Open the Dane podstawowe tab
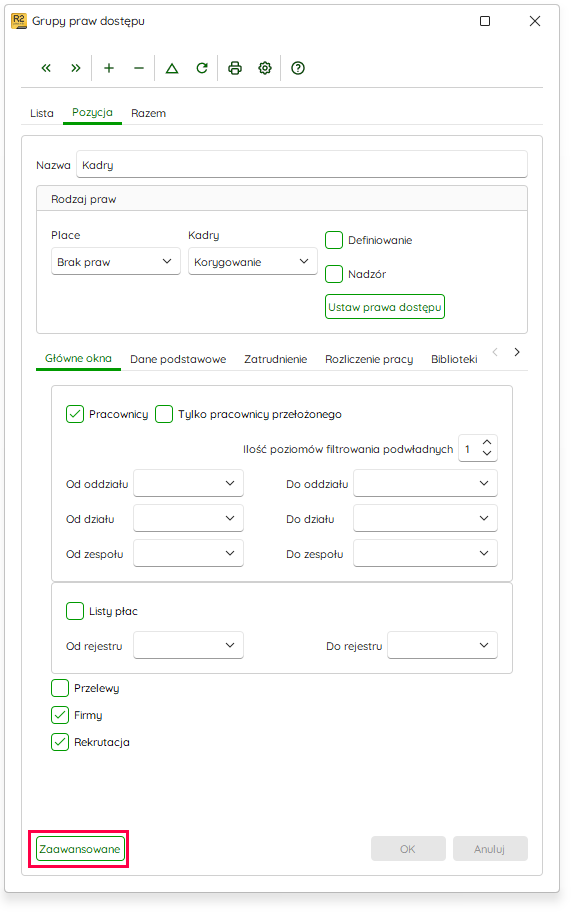 (178, 359)
